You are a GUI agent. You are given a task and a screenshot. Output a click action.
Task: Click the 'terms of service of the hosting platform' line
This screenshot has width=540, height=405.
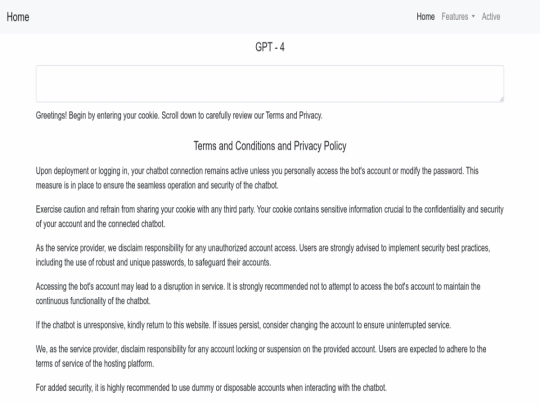(95, 364)
